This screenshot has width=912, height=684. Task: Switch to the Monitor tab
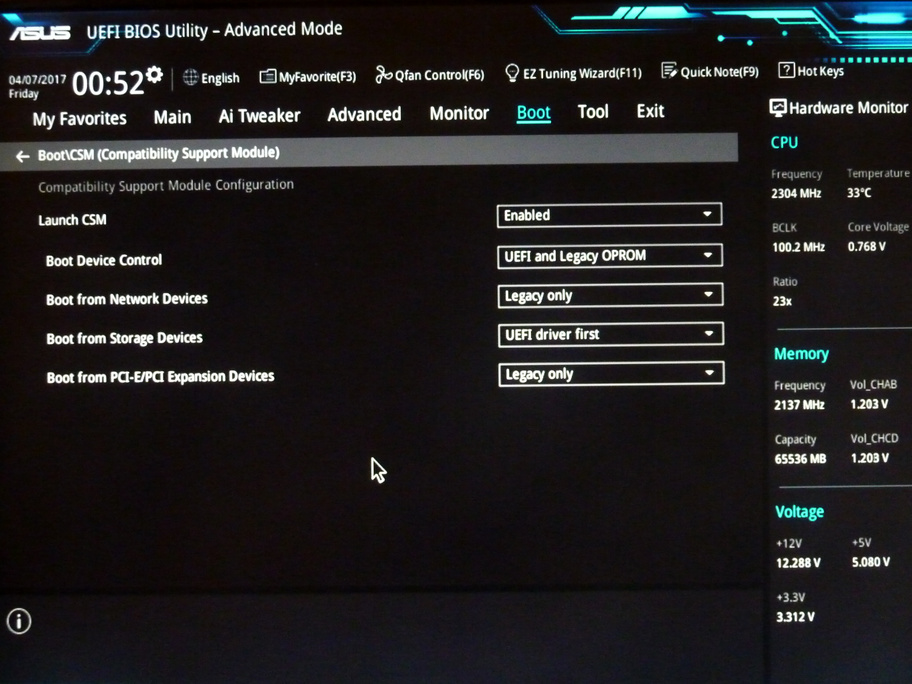(x=459, y=113)
